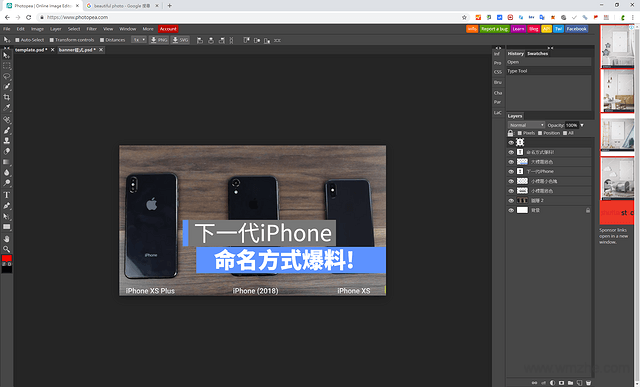Export image with the PNG button
640x387 pixels.
coord(159,40)
